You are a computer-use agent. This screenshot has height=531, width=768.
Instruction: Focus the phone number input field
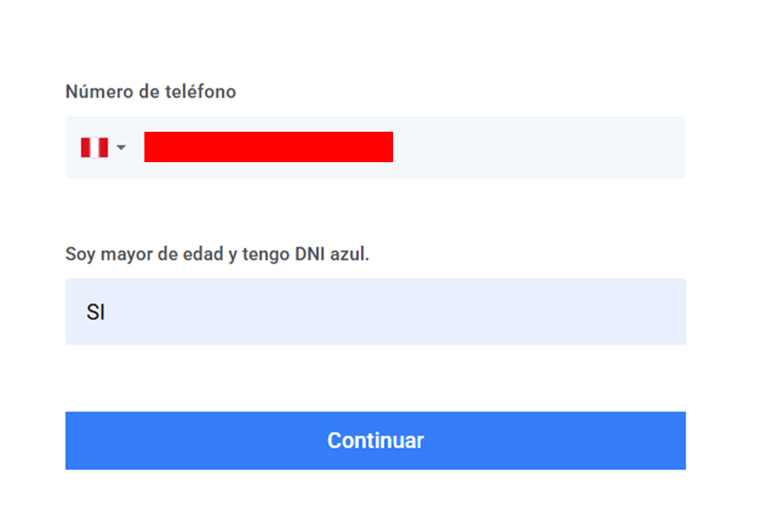tap(376, 147)
